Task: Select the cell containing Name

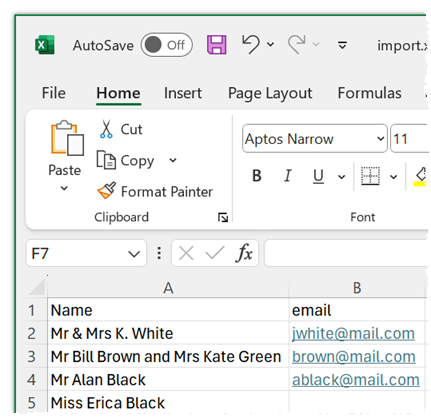Action: [x=168, y=310]
